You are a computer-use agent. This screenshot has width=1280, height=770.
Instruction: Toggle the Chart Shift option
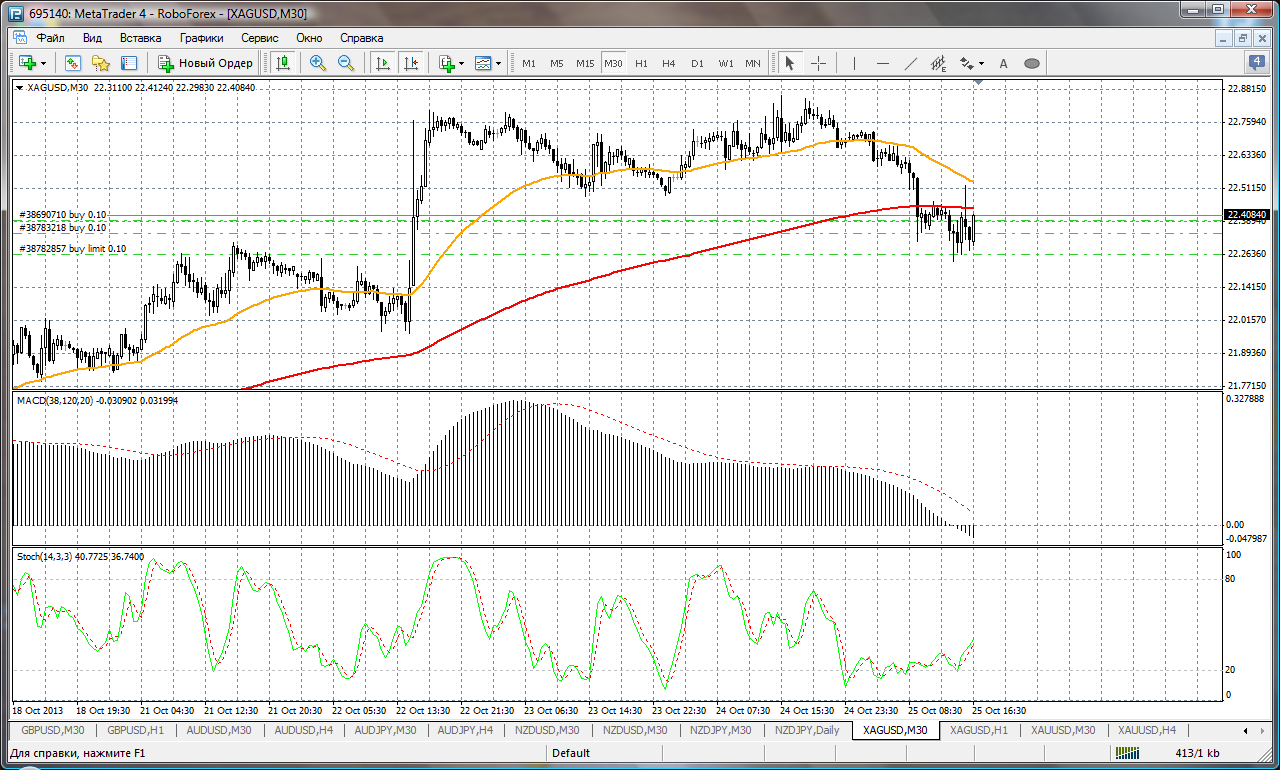tap(411, 63)
